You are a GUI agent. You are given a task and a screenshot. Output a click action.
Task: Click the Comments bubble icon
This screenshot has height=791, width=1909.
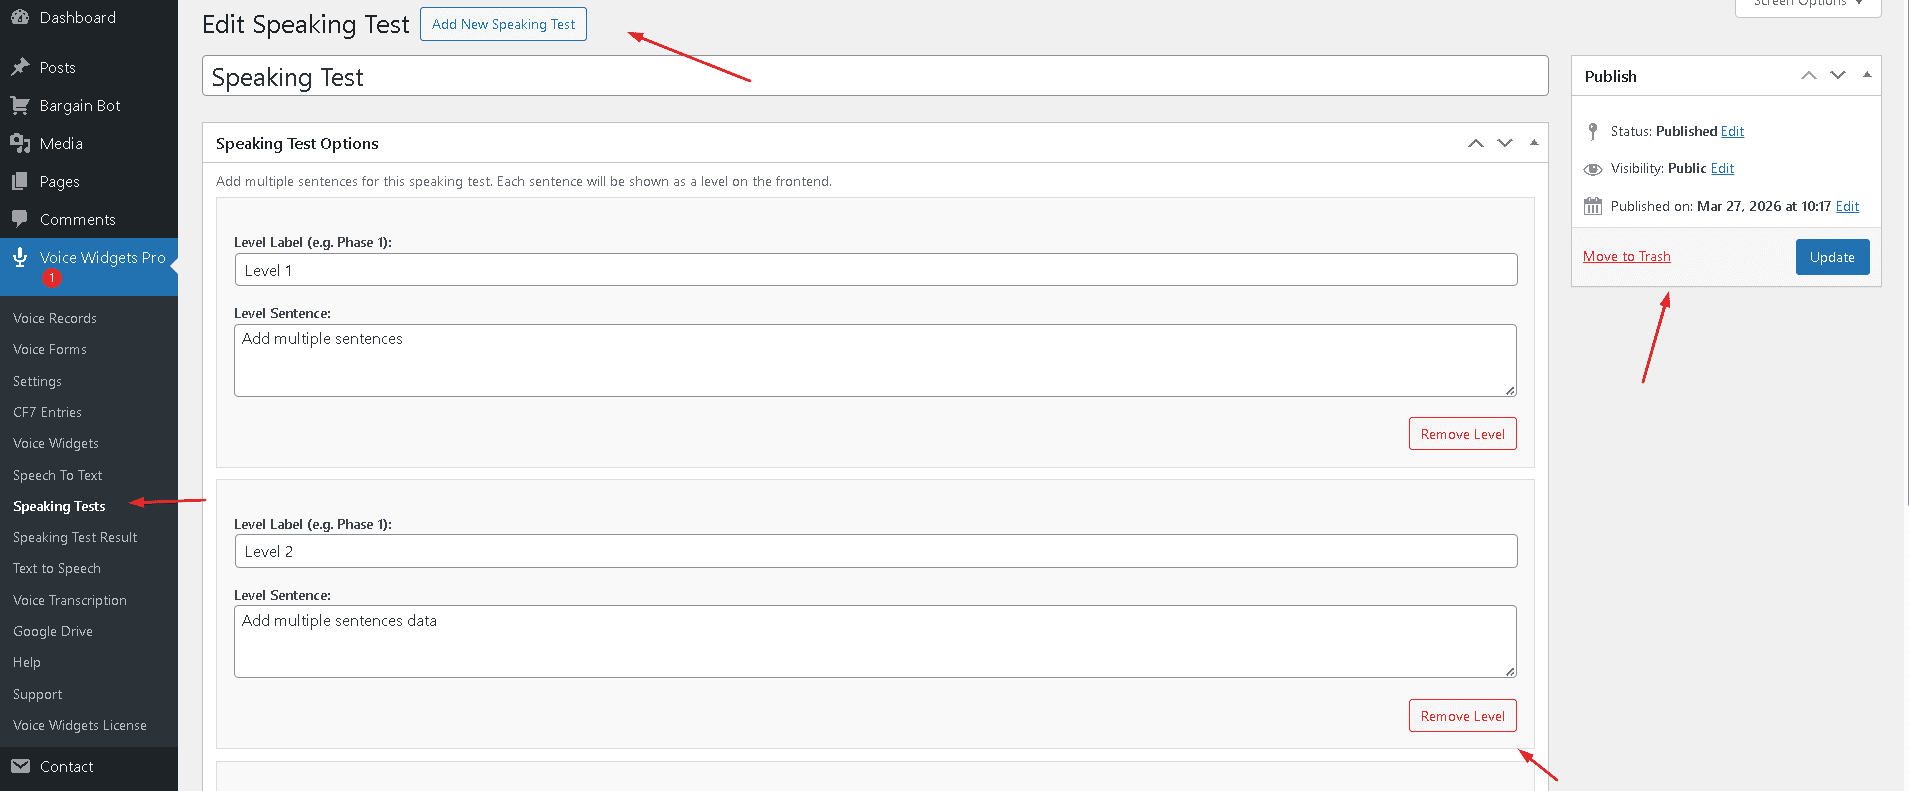click(x=20, y=219)
